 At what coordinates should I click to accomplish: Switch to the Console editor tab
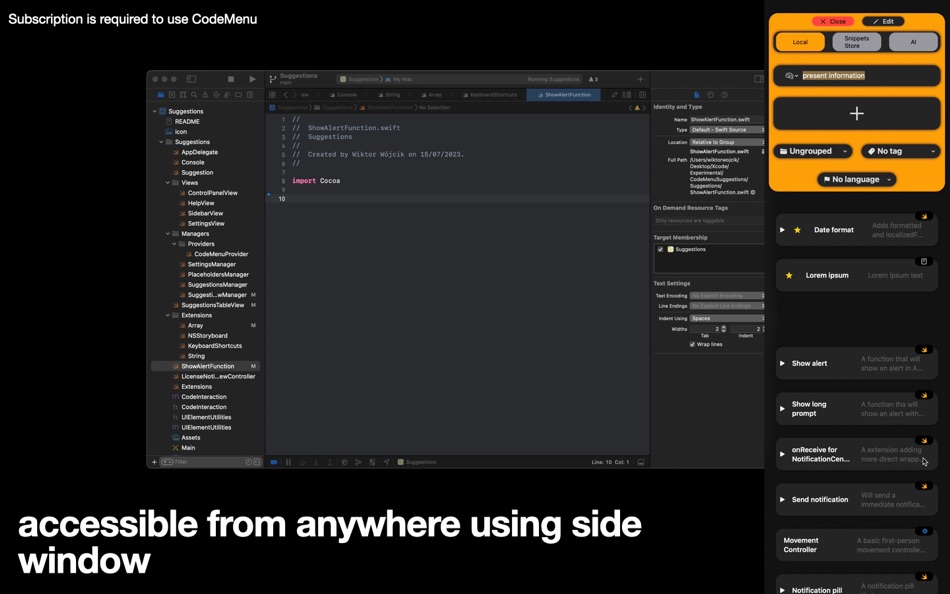coord(344,95)
